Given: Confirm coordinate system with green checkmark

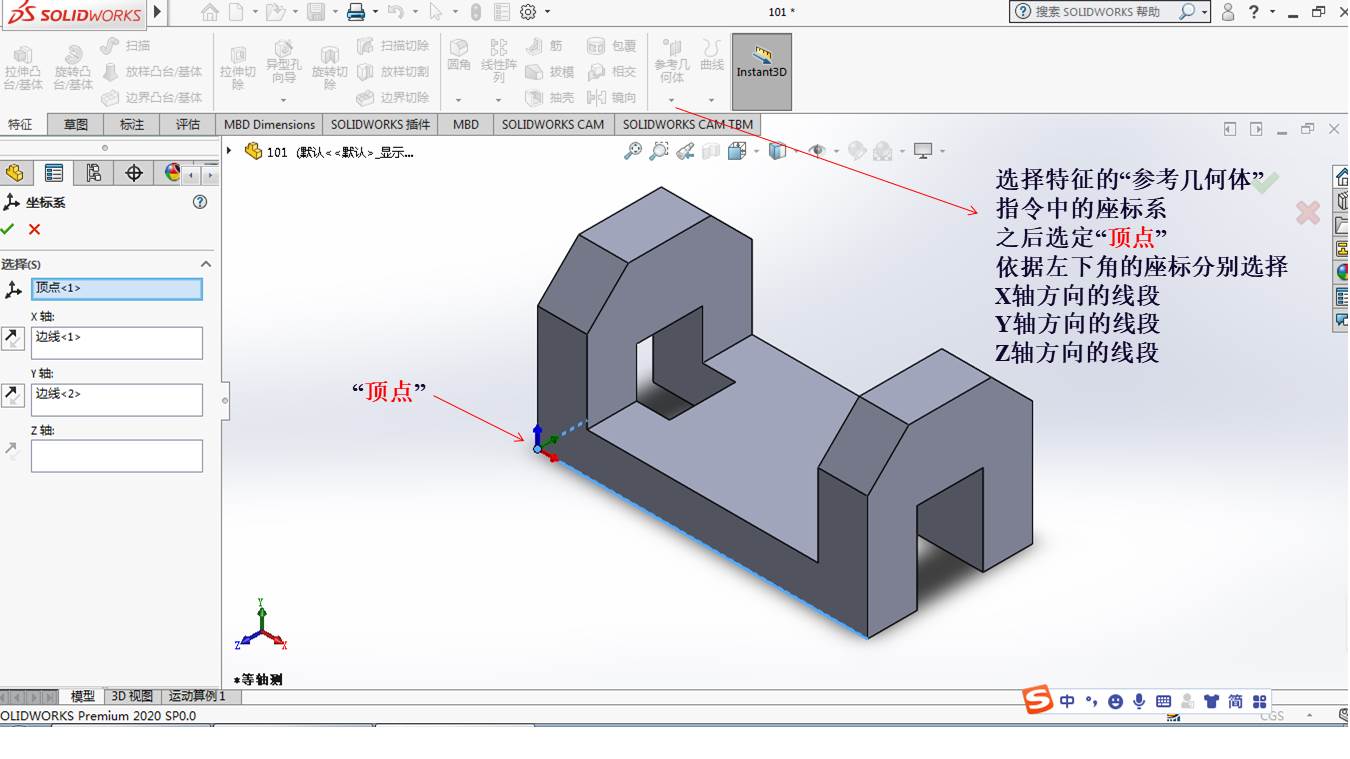Looking at the screenshot, I should click(8, 229).
